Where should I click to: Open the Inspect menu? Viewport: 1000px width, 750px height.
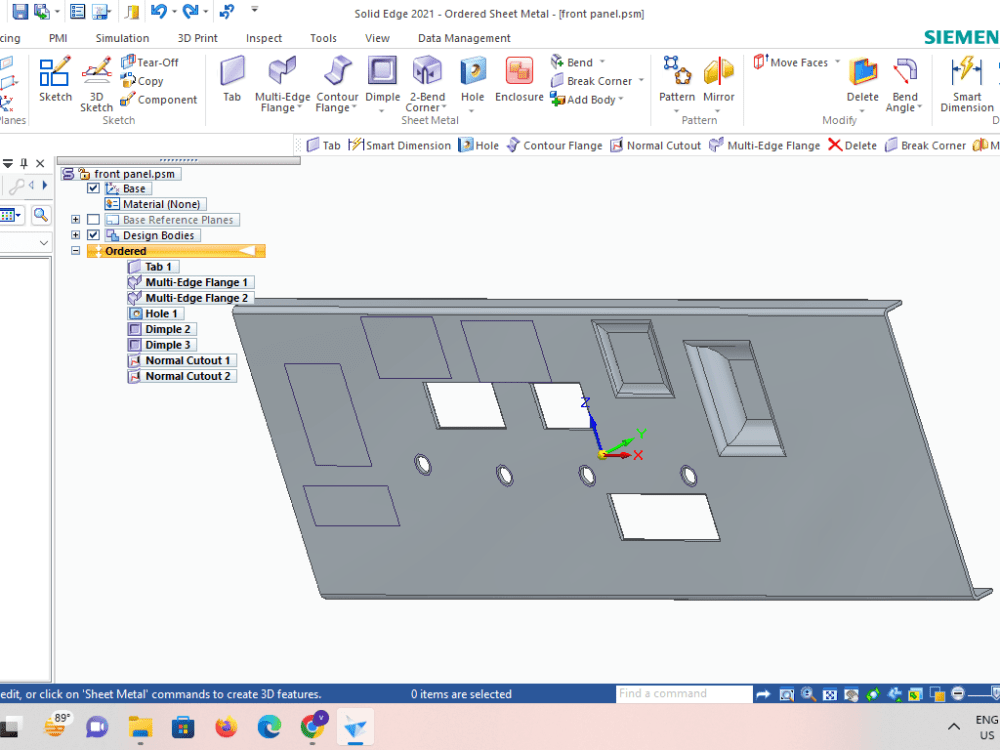coord(264,38)
